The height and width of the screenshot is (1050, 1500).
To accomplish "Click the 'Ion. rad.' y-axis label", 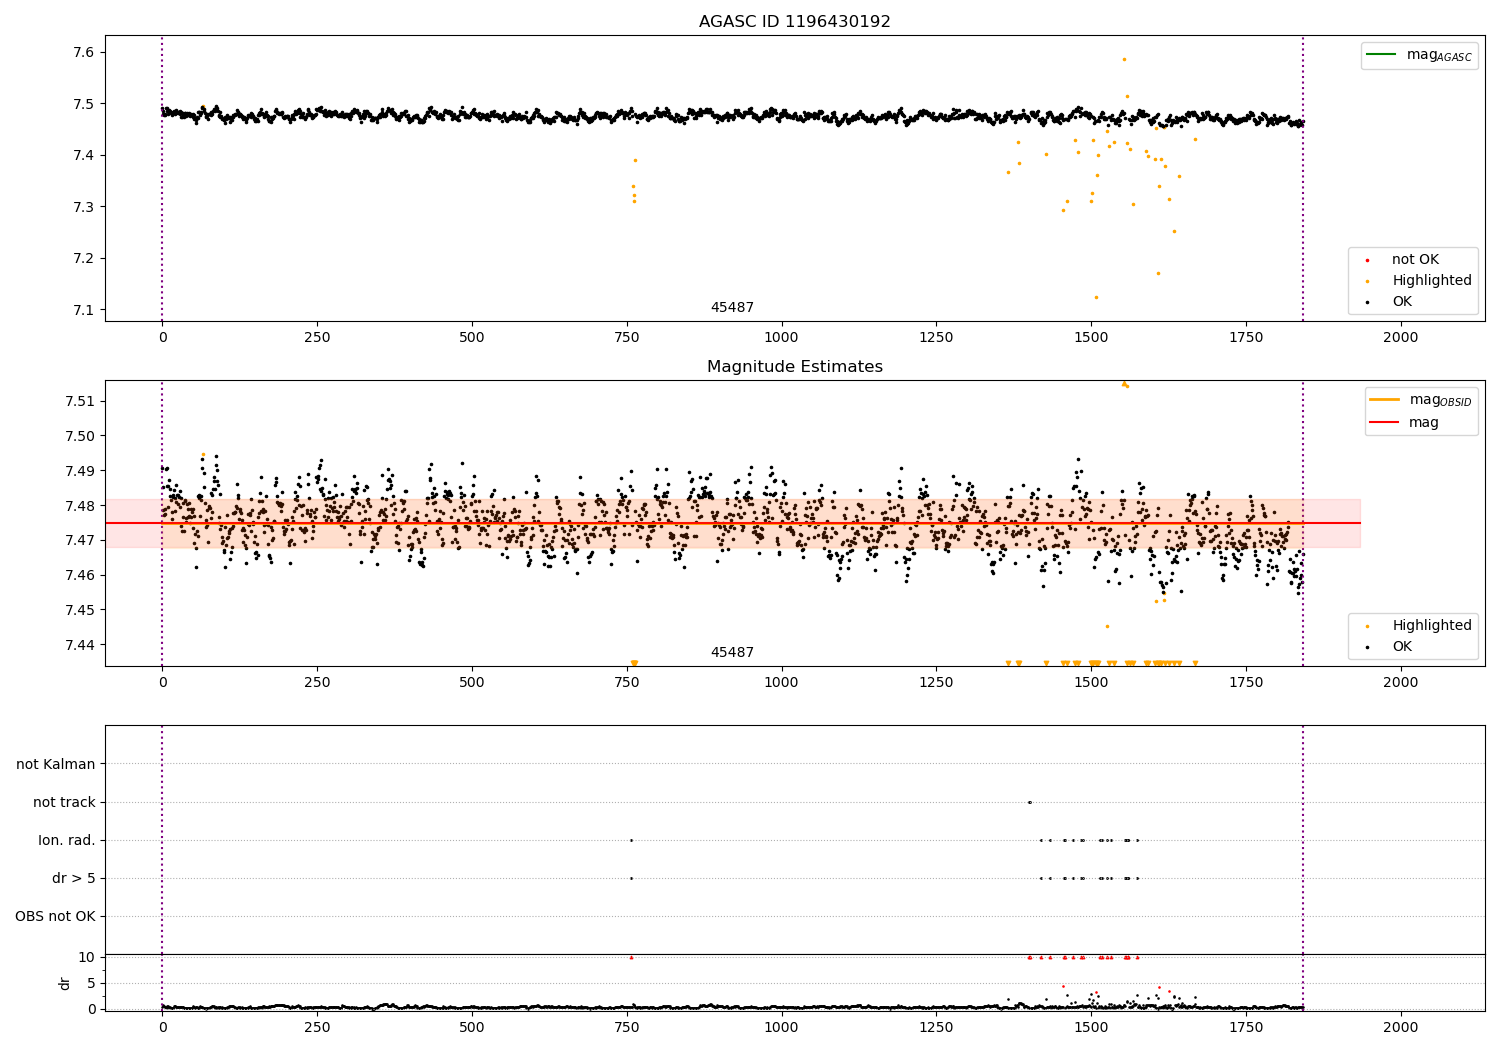I will point(67,841).
